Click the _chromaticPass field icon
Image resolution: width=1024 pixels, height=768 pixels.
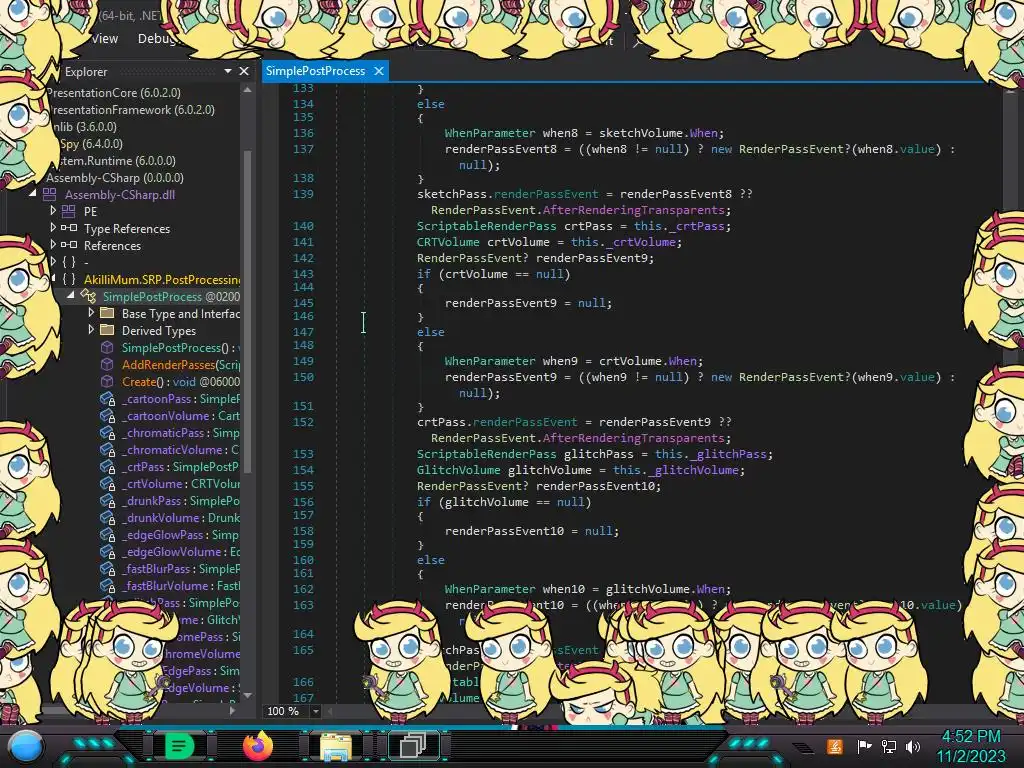pos(108,433)
